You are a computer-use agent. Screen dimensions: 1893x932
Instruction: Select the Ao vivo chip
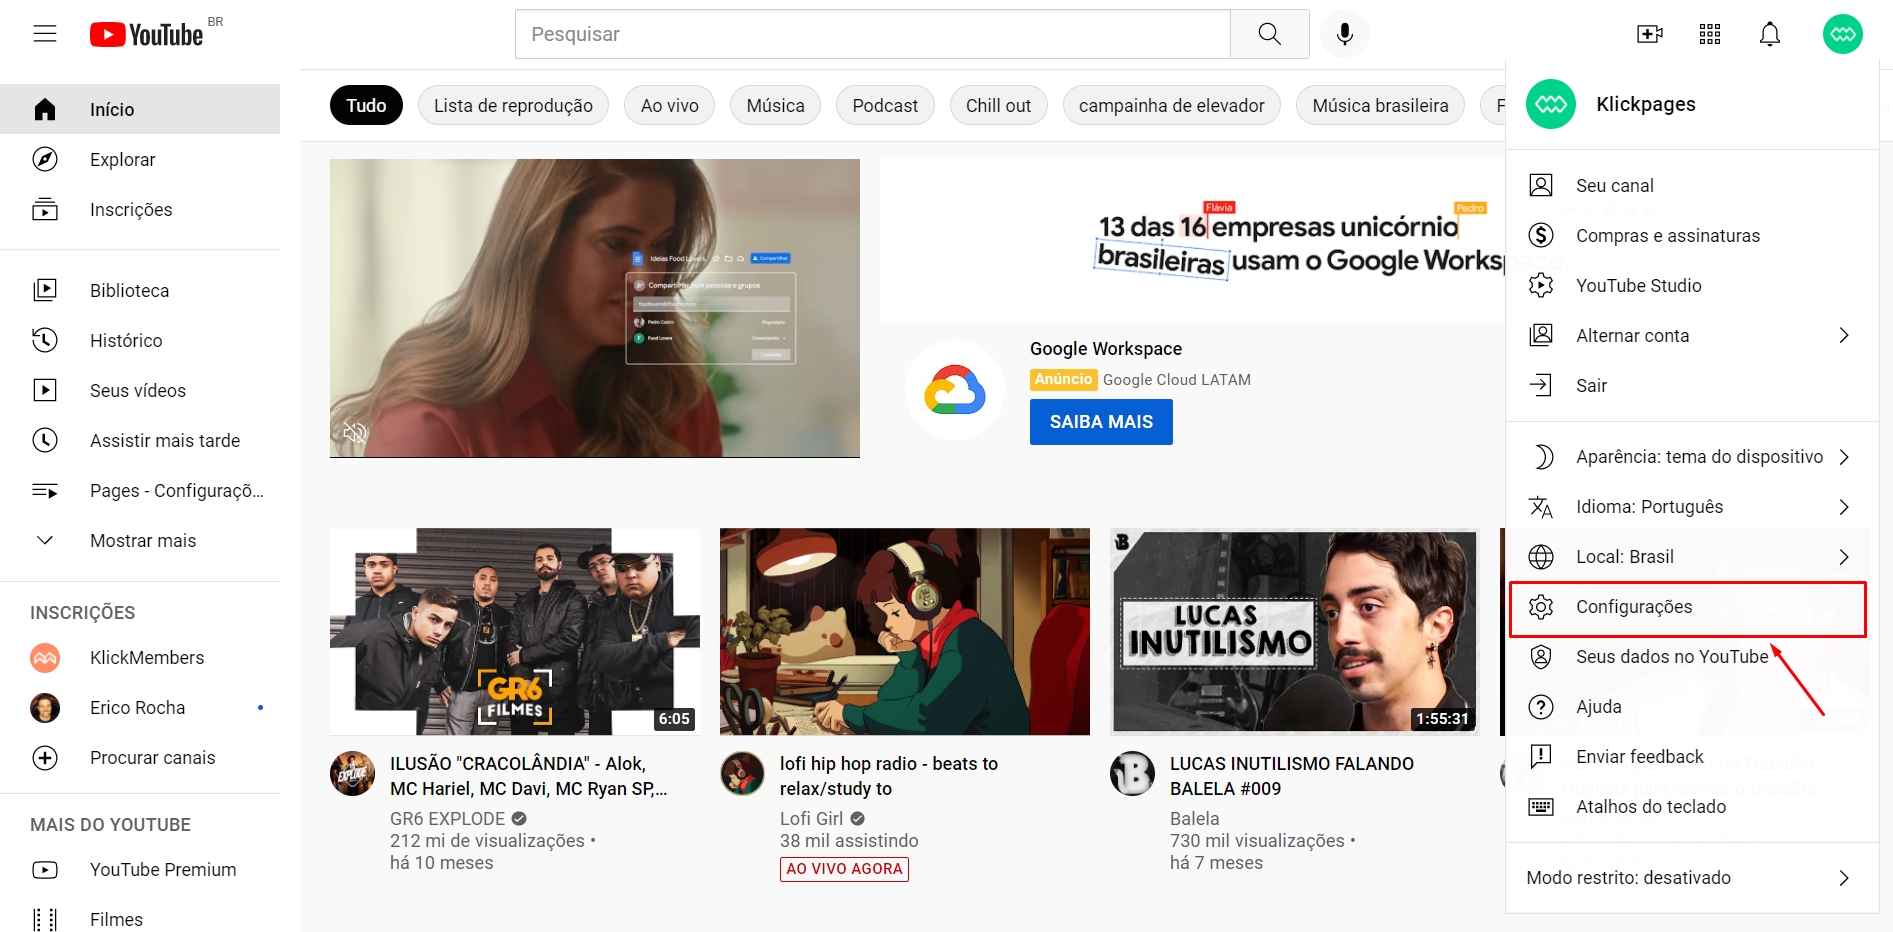click(670, 105)
